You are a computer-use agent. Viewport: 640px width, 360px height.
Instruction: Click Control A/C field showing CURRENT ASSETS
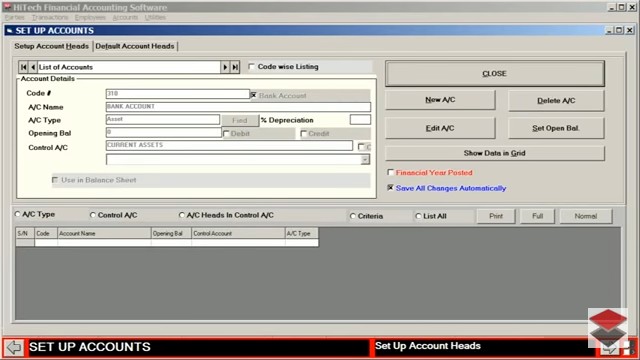pos(229,145)
